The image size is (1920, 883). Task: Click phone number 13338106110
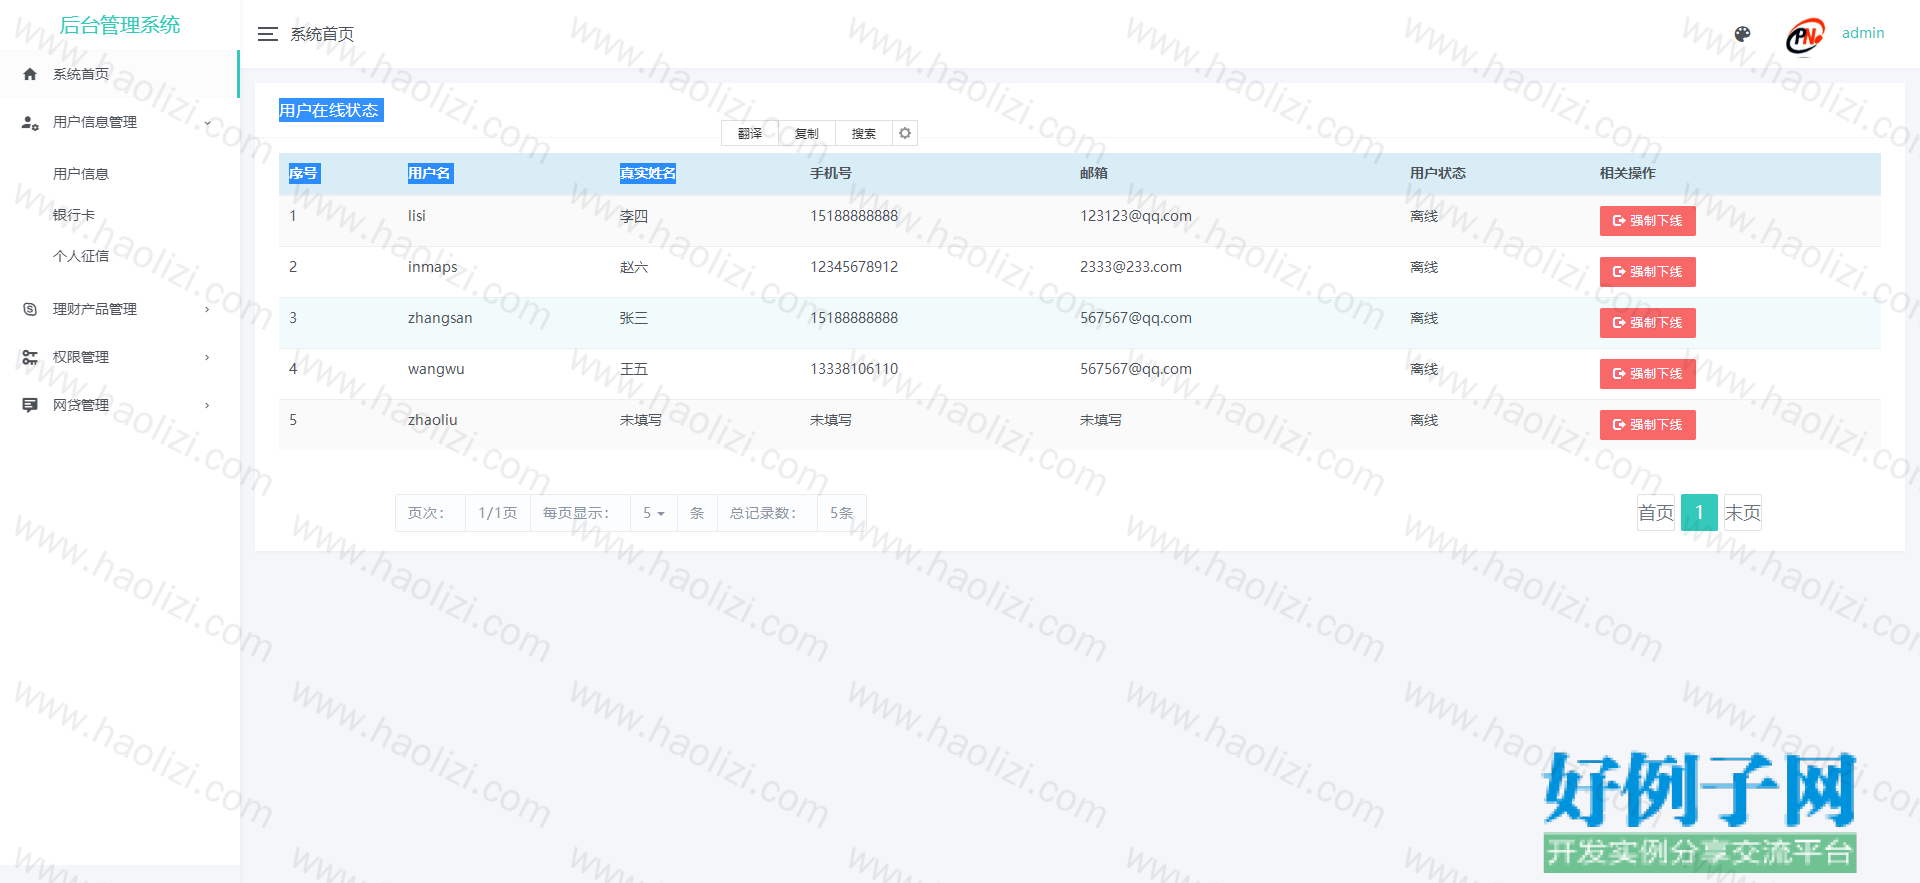pyautogui.click(x=854, y=369)
